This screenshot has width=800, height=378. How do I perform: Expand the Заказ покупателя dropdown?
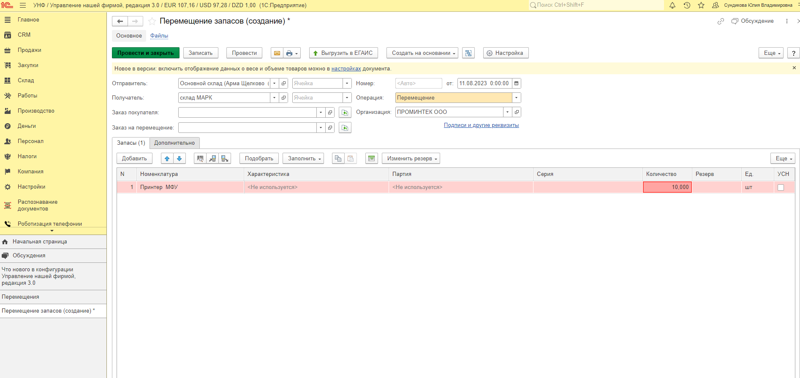(x=321, y=112)
